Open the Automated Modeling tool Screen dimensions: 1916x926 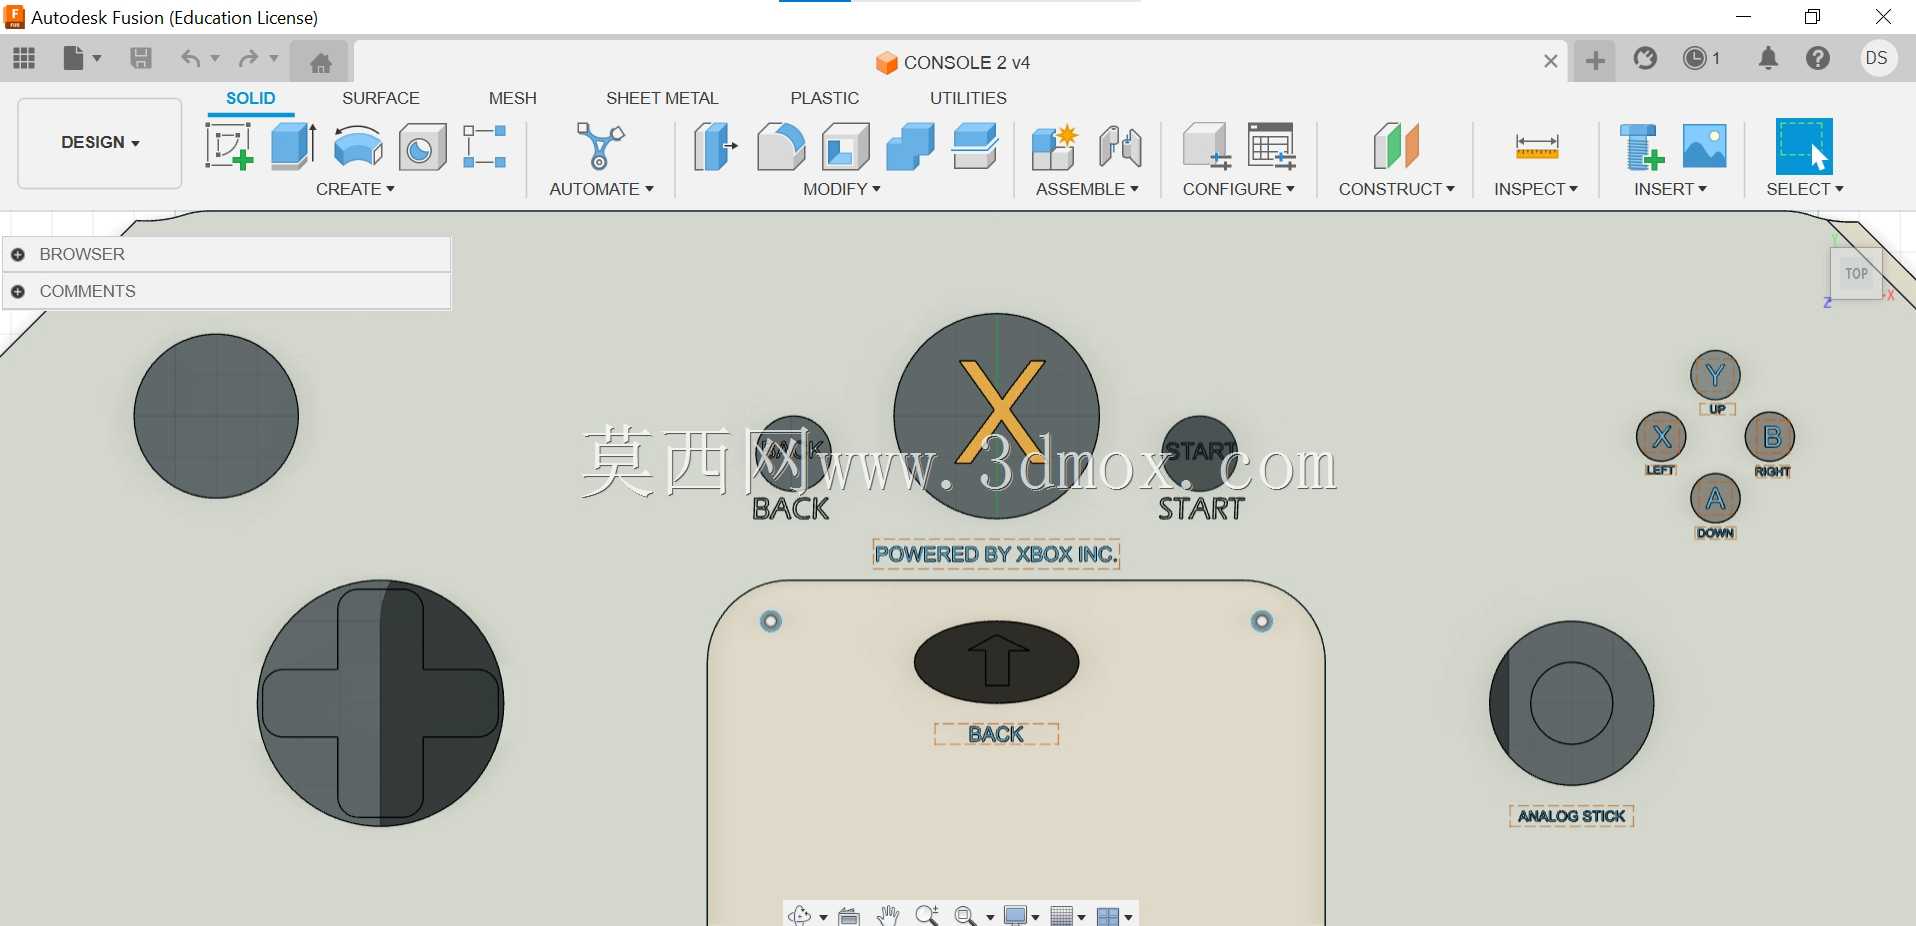pos(600,146)
